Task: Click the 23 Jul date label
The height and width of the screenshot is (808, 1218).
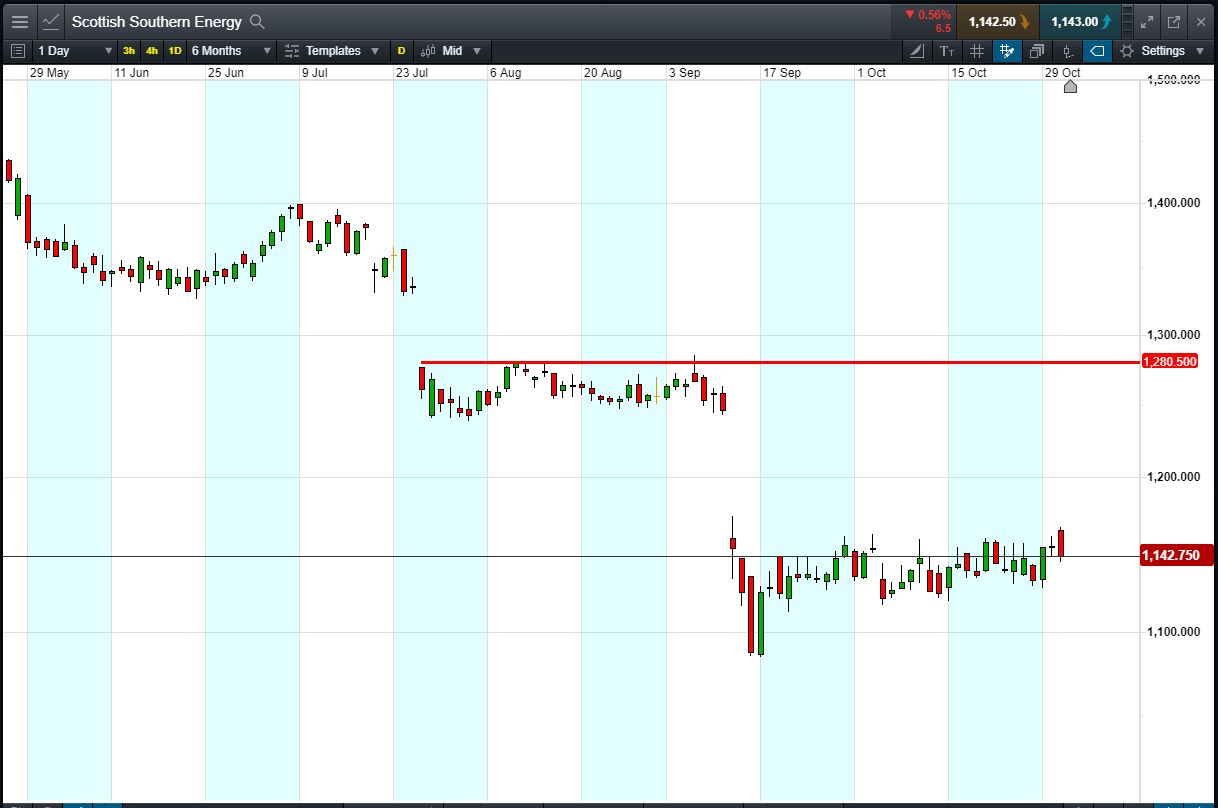Action: tap(412, 73)
